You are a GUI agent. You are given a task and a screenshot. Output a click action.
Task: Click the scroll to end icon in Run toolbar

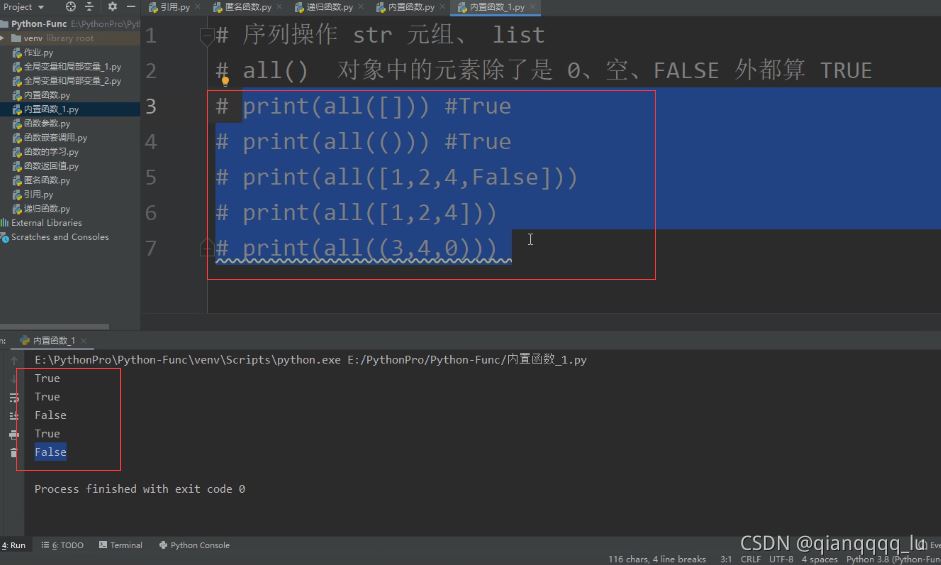[14, 415]
